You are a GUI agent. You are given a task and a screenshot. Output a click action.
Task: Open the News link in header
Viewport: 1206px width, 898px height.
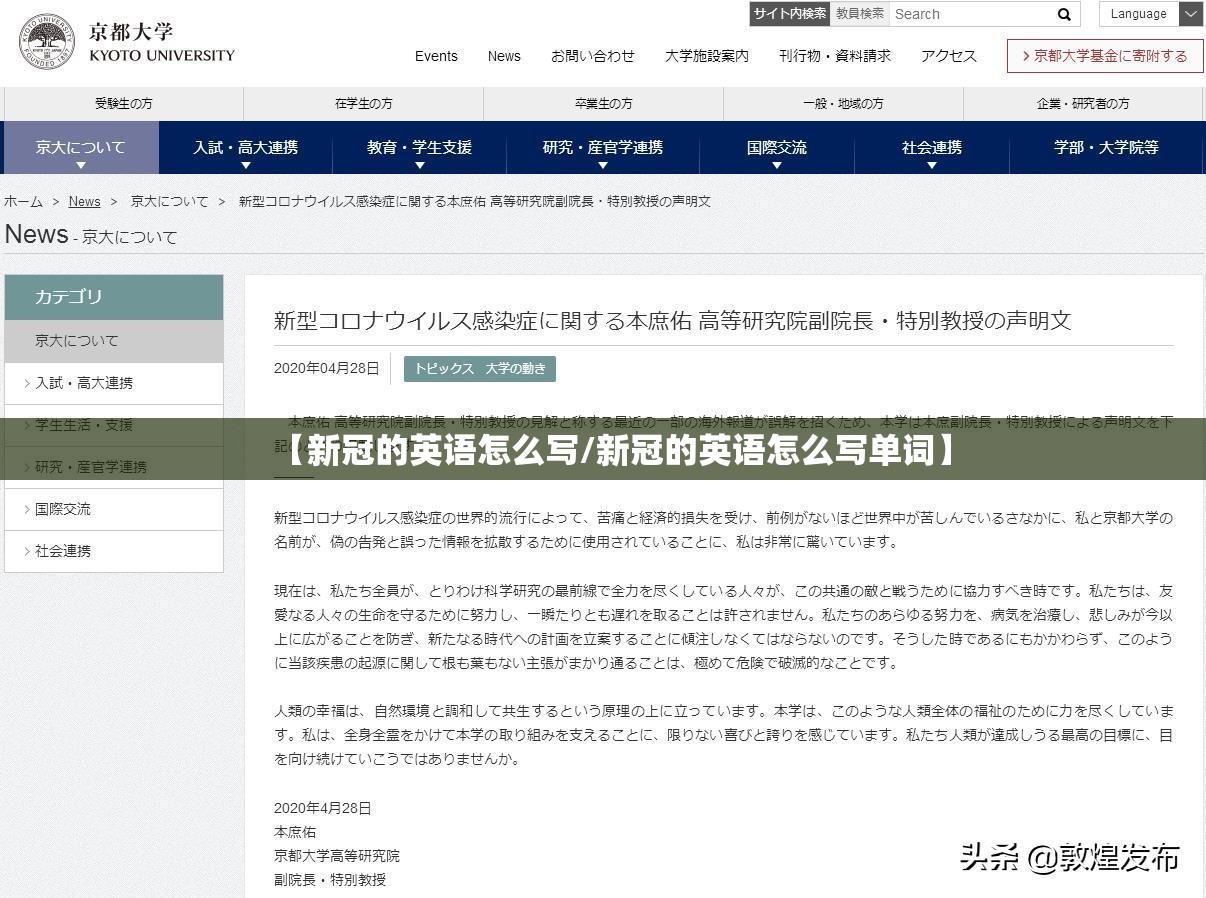tap(504, 56)
